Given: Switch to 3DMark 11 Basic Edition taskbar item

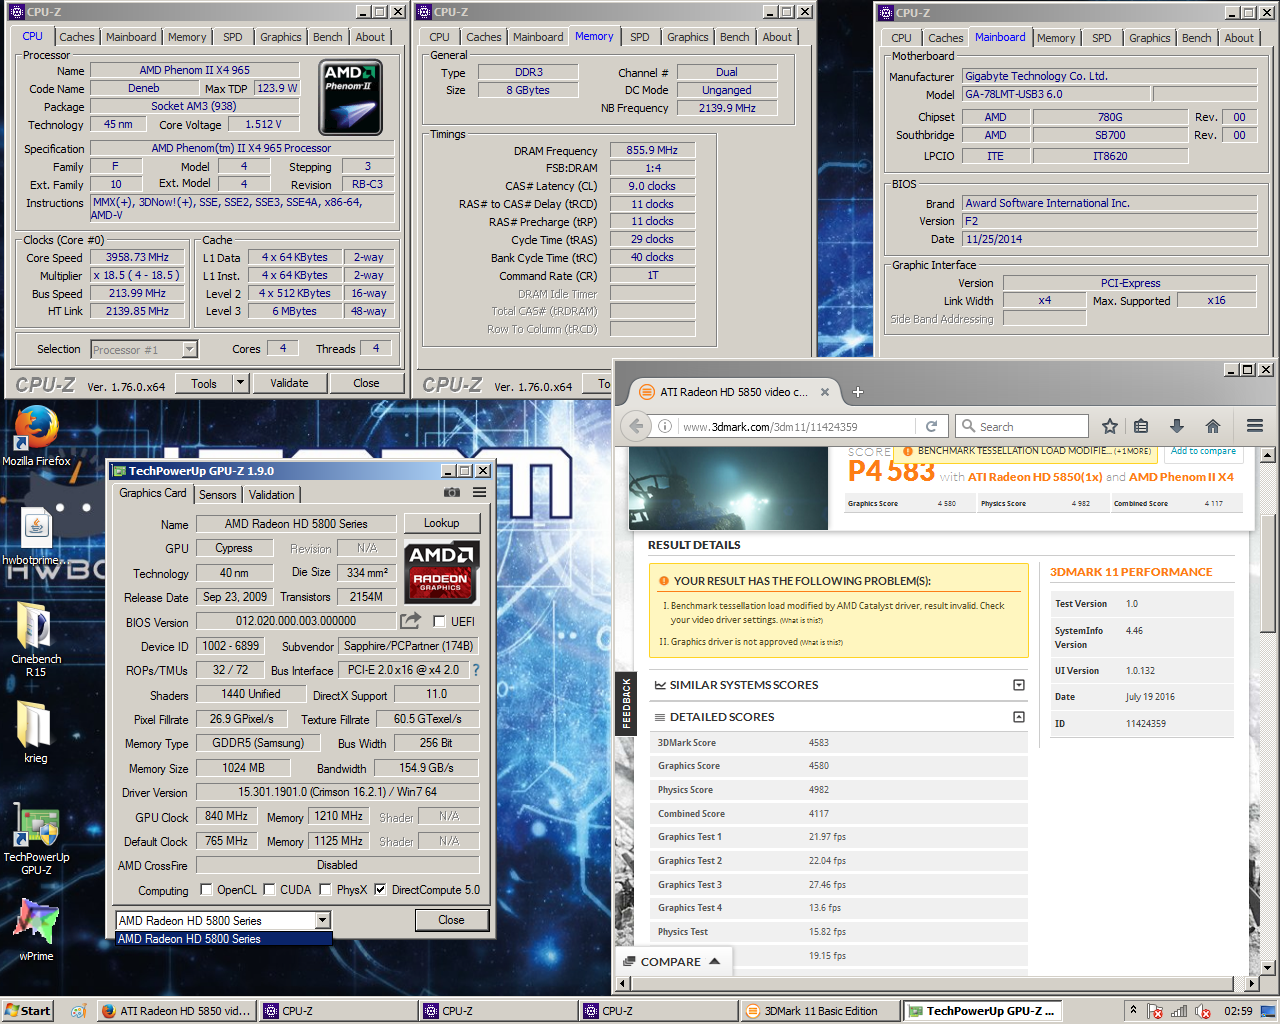Looking at the screenshot, I should [820, 1011].
